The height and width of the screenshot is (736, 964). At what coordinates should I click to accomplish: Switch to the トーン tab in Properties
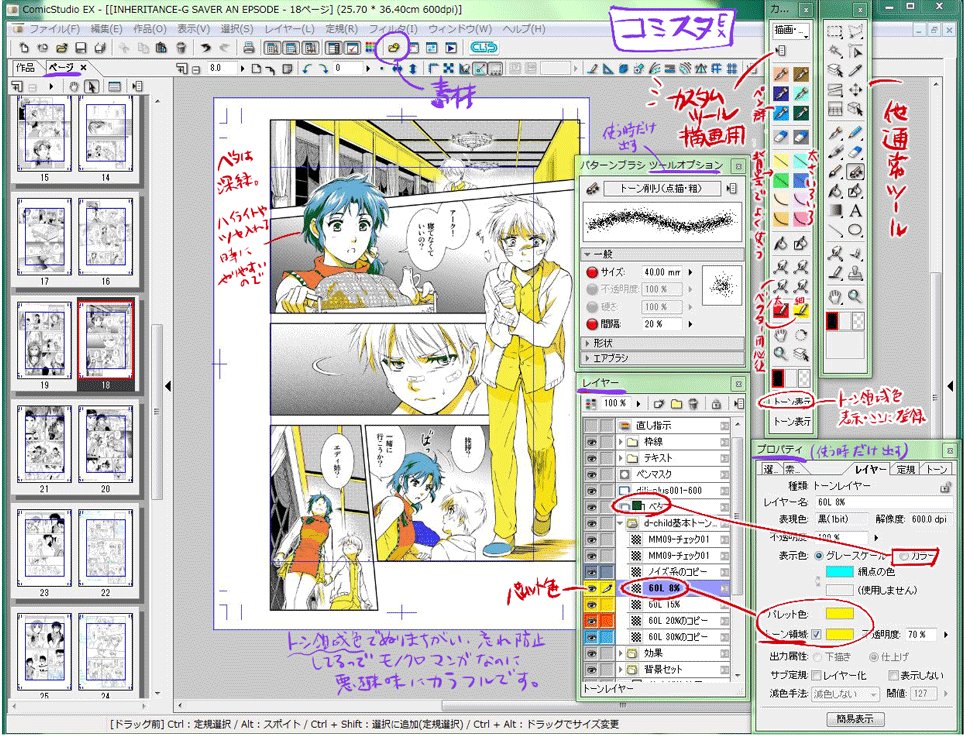click(x=936, y=469)
